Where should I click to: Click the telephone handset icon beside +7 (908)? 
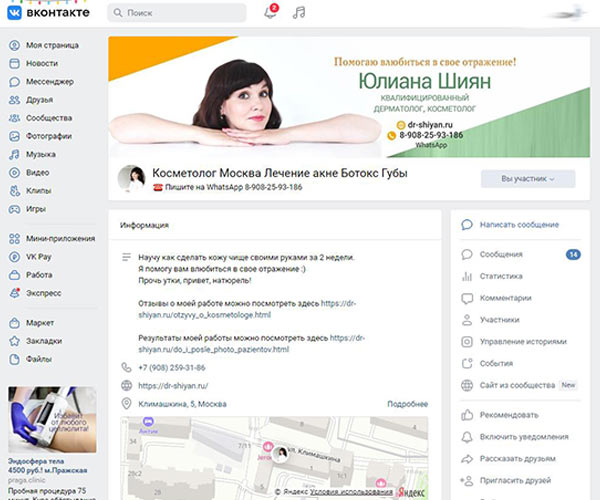[x=126, y=368]
